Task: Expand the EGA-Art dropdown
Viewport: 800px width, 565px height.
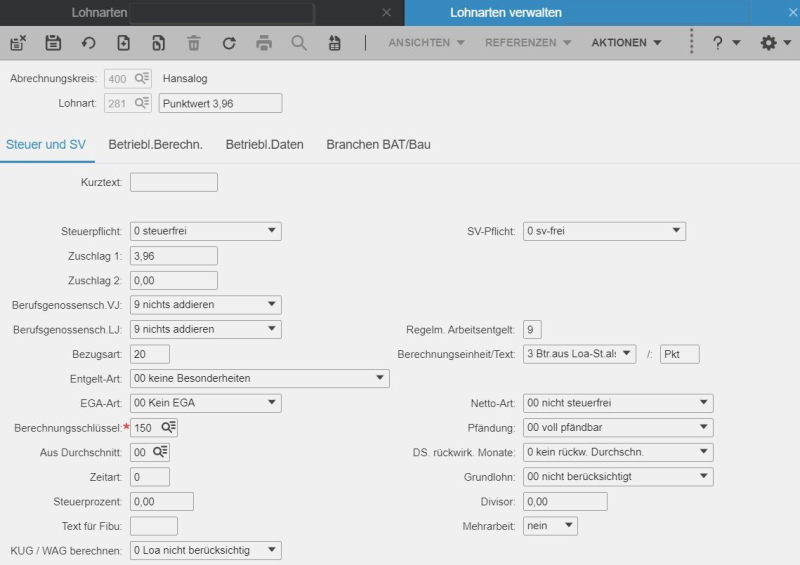Action: tap(206, 403)
